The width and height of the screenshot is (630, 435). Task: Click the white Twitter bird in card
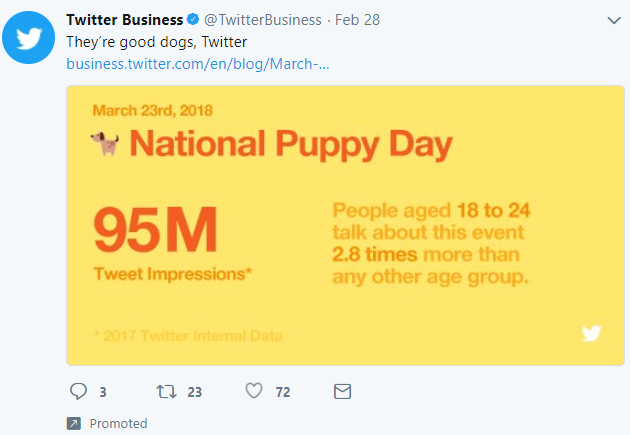[x=591, y=333]
